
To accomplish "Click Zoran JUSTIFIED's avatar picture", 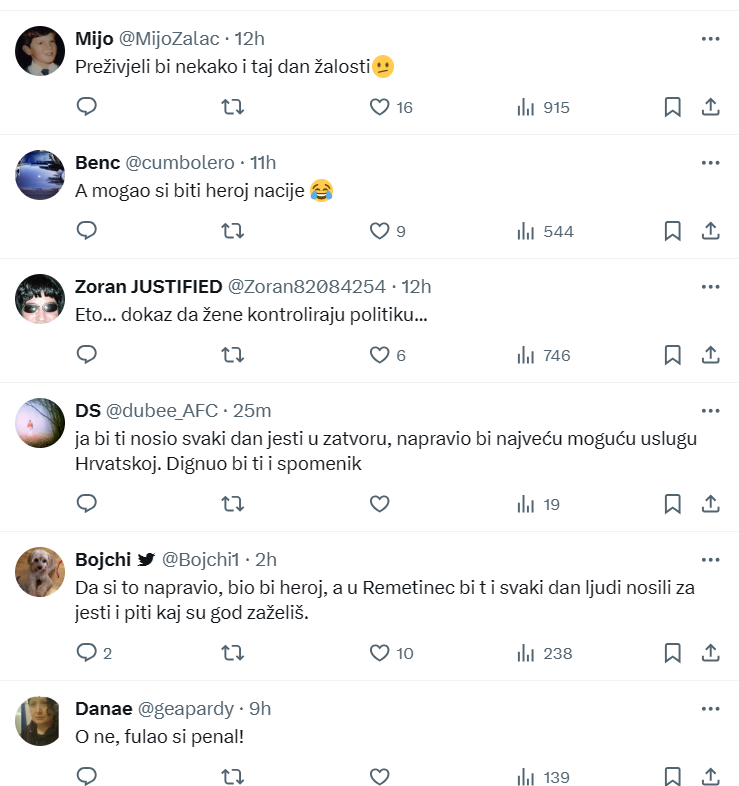I will [x=40, y=299].
